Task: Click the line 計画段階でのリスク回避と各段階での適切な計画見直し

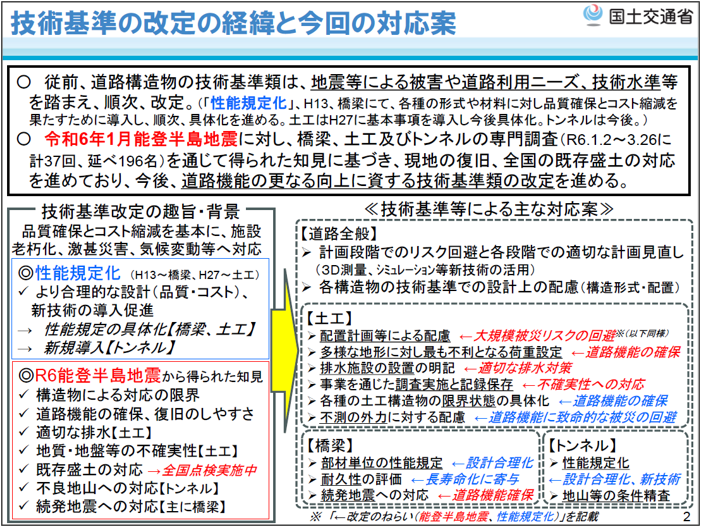Action: [501, 252]
